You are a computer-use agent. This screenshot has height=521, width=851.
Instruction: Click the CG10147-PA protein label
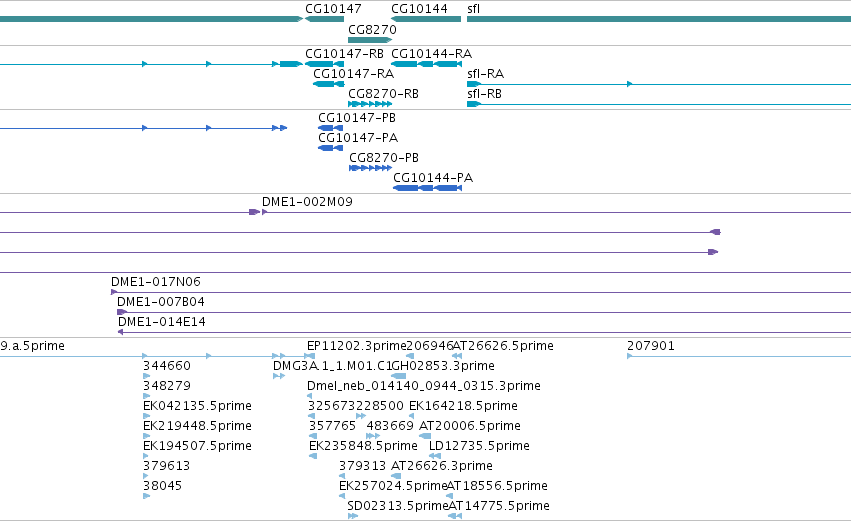[x=358, y=137]
